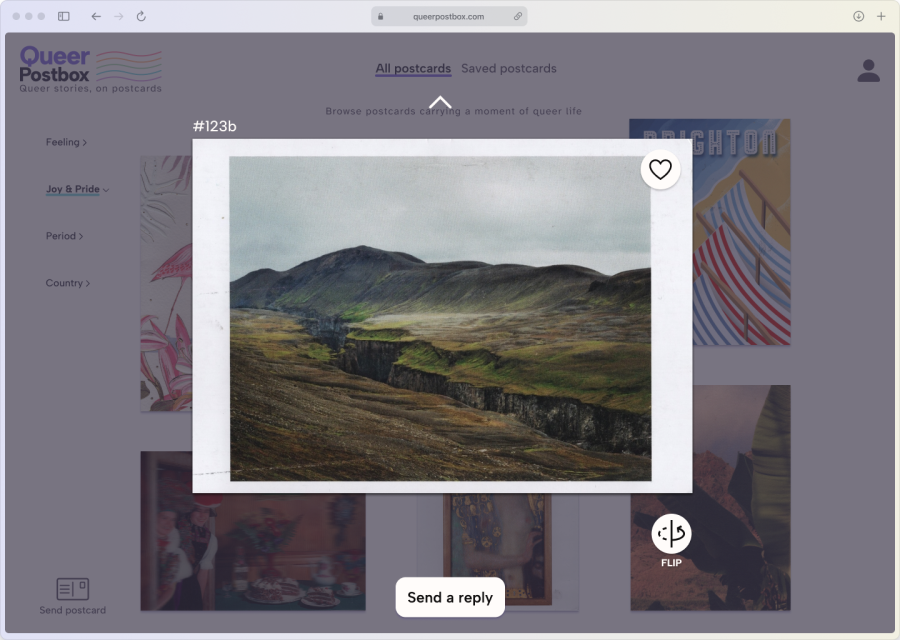Click the queerpostbox.com address bar

449,17
